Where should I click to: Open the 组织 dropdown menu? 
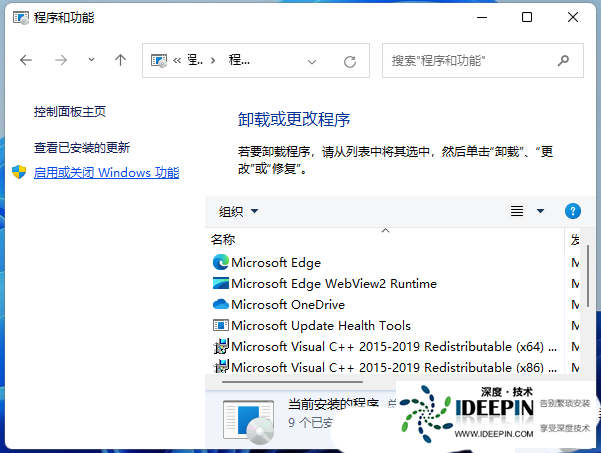click(x=238, y=211)
